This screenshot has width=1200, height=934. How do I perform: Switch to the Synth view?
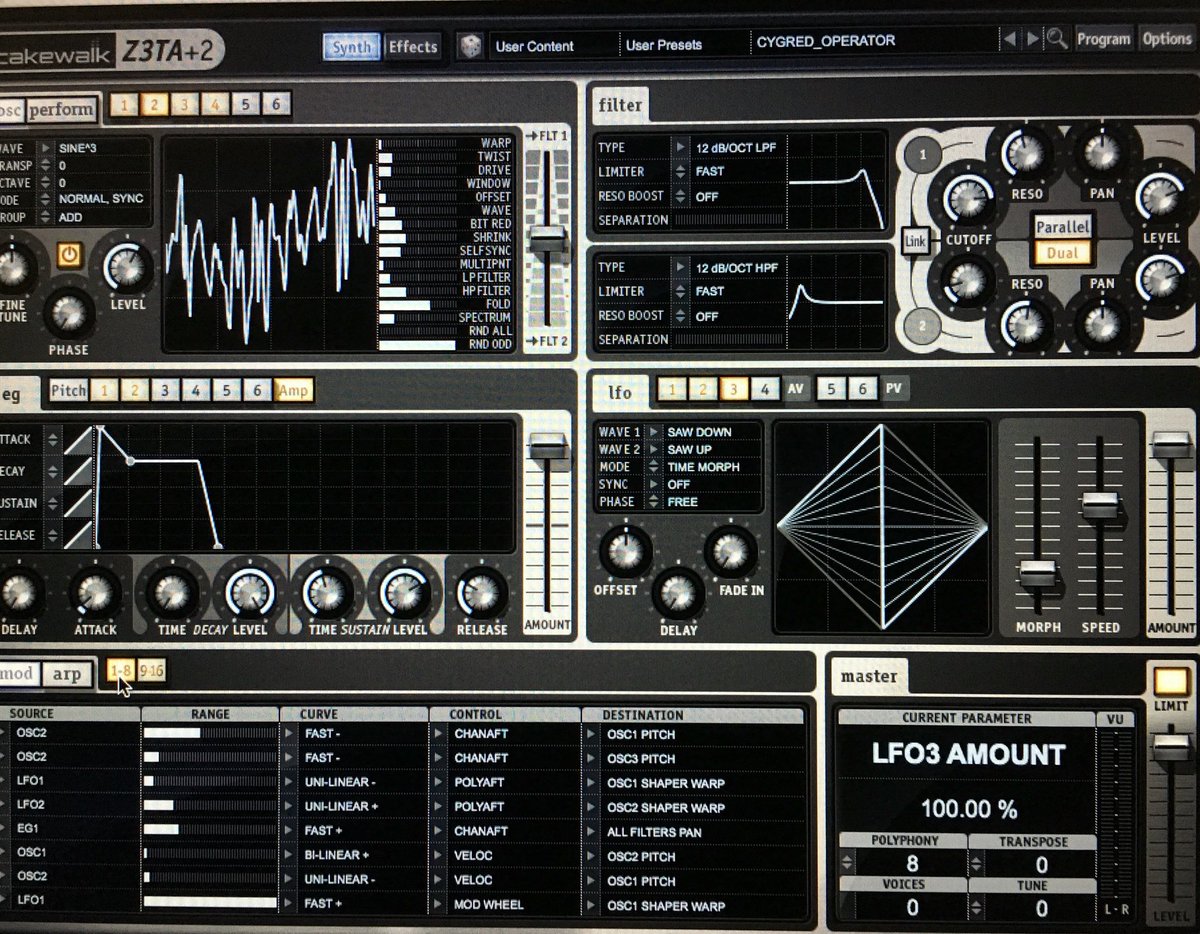(x=350, y=46)
